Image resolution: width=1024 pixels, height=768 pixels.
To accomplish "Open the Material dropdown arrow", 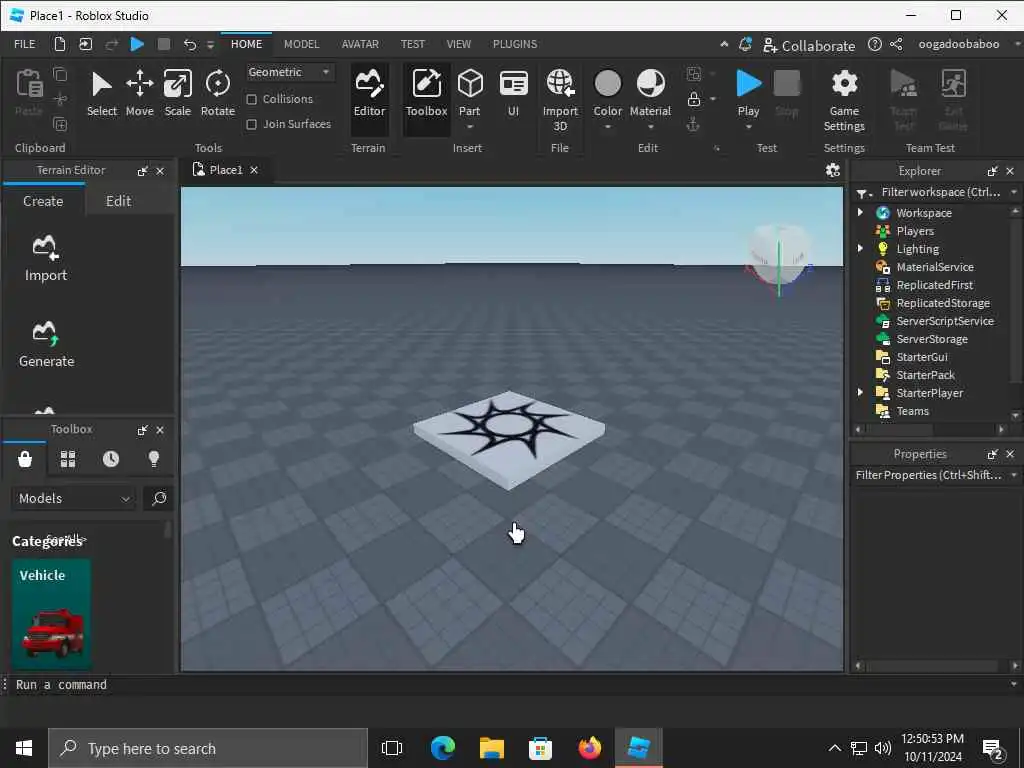I will coord(650,127).
